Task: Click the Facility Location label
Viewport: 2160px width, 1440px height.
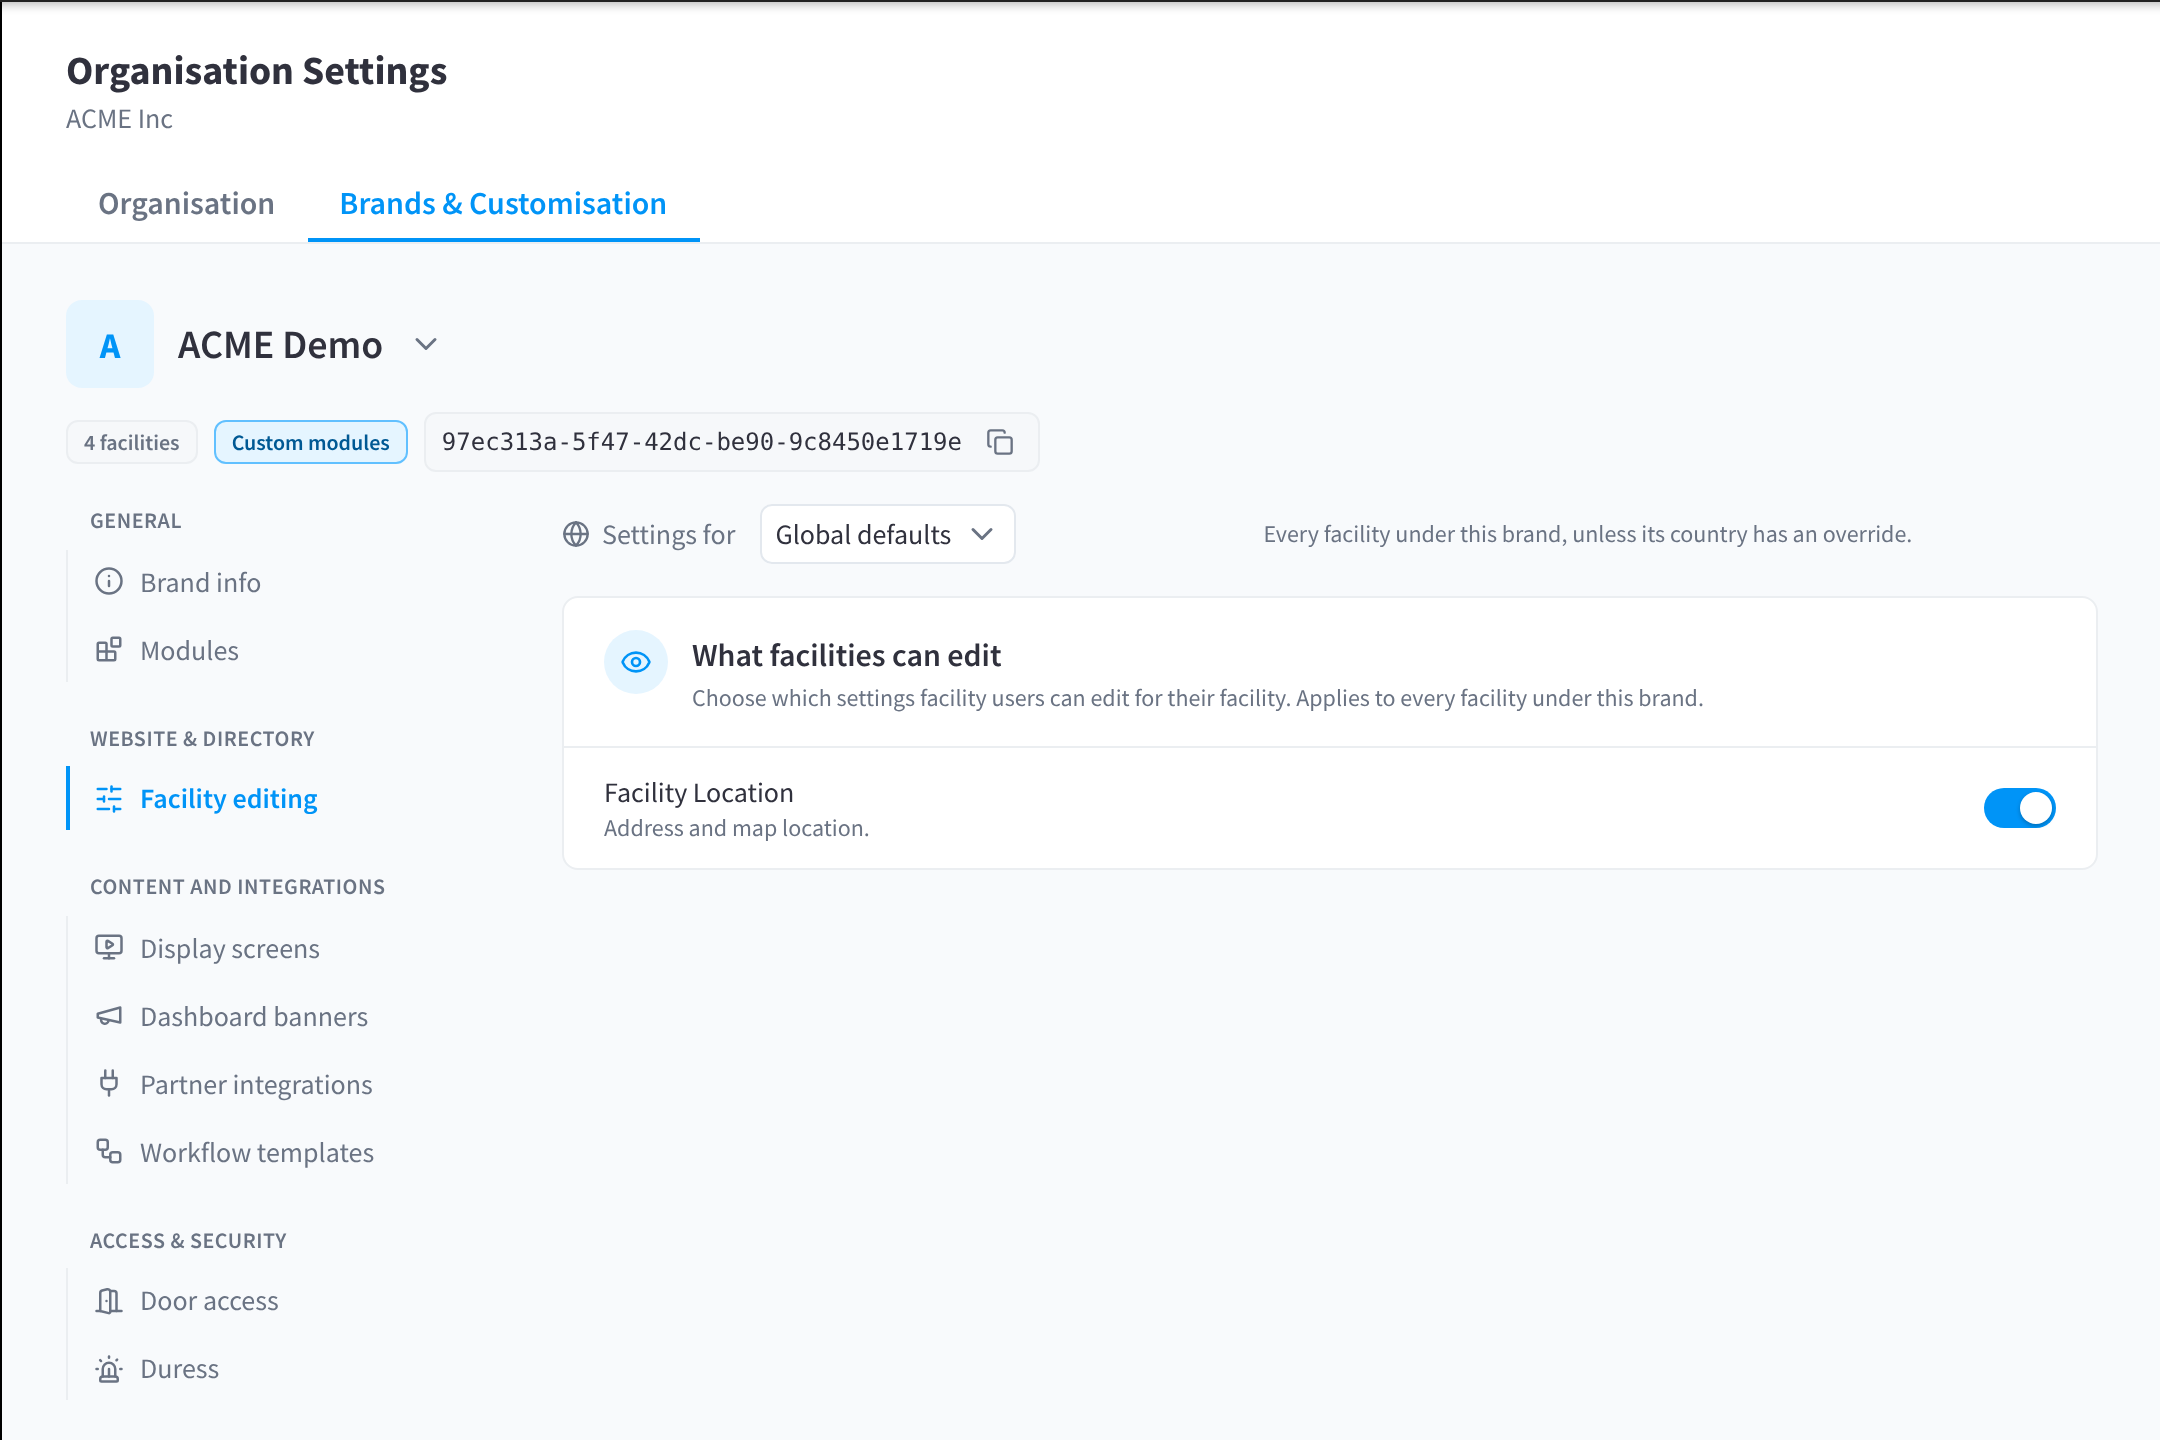Action: point(699,792)
